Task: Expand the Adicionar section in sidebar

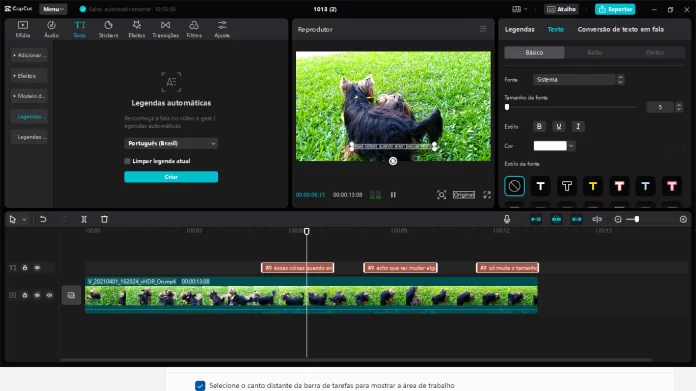Action: tap(29, 55)
